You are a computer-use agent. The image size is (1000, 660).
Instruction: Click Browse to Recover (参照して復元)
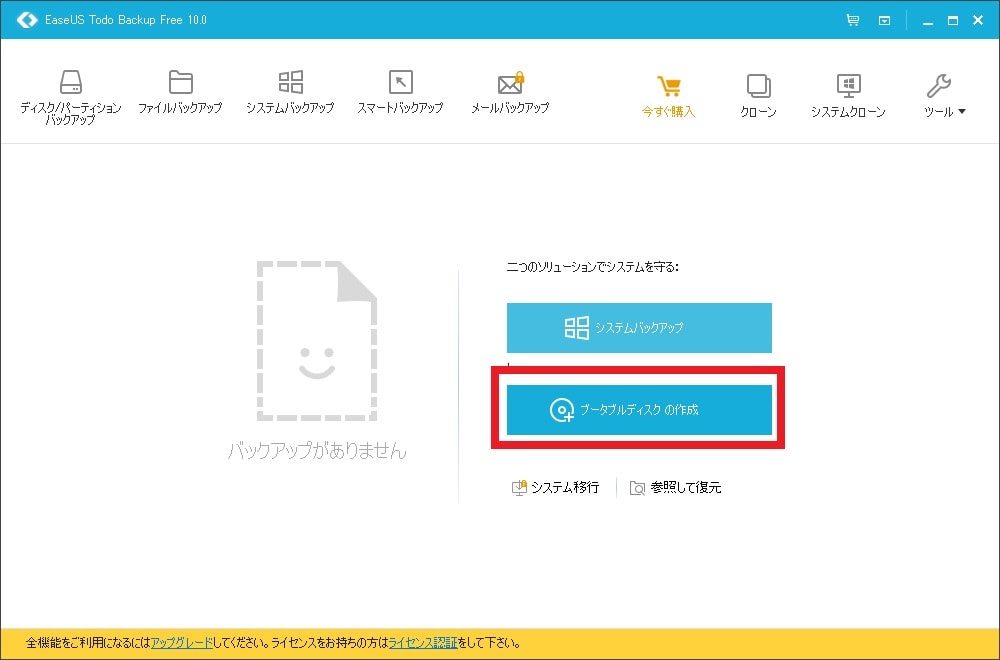[675, 488]
